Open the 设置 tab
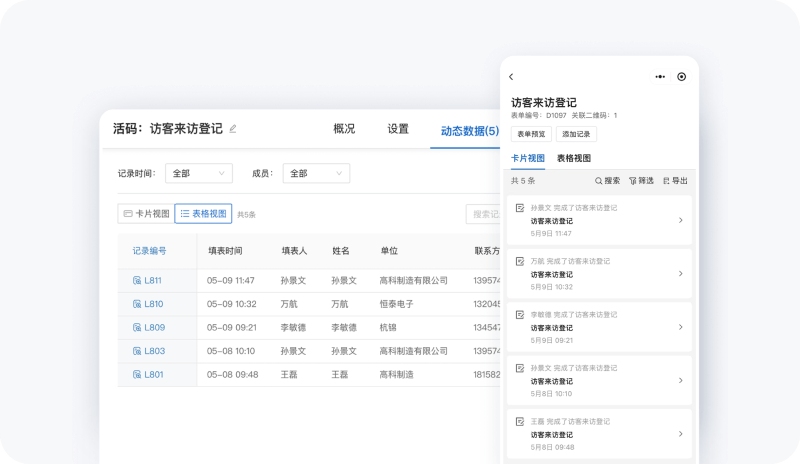This screenshot has height=464, width=800. [398, 129]
